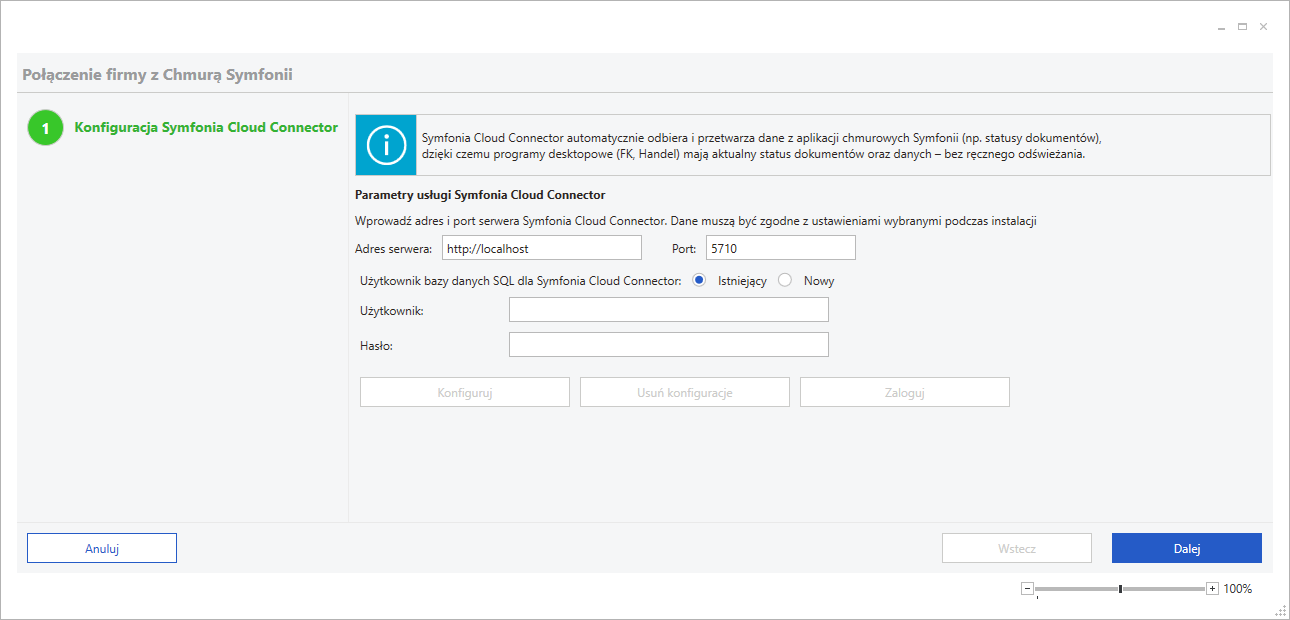Click the blue info icon in the banner
Screen dimensions: 1290x620
386,145
